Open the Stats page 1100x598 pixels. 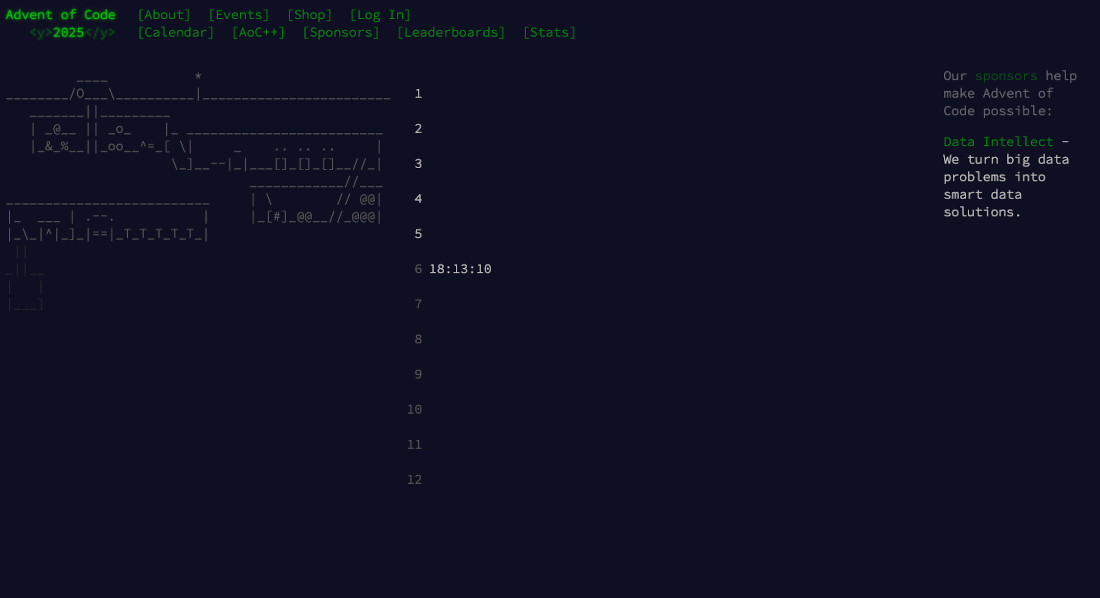pyautogui.click(x=549, y=32)
